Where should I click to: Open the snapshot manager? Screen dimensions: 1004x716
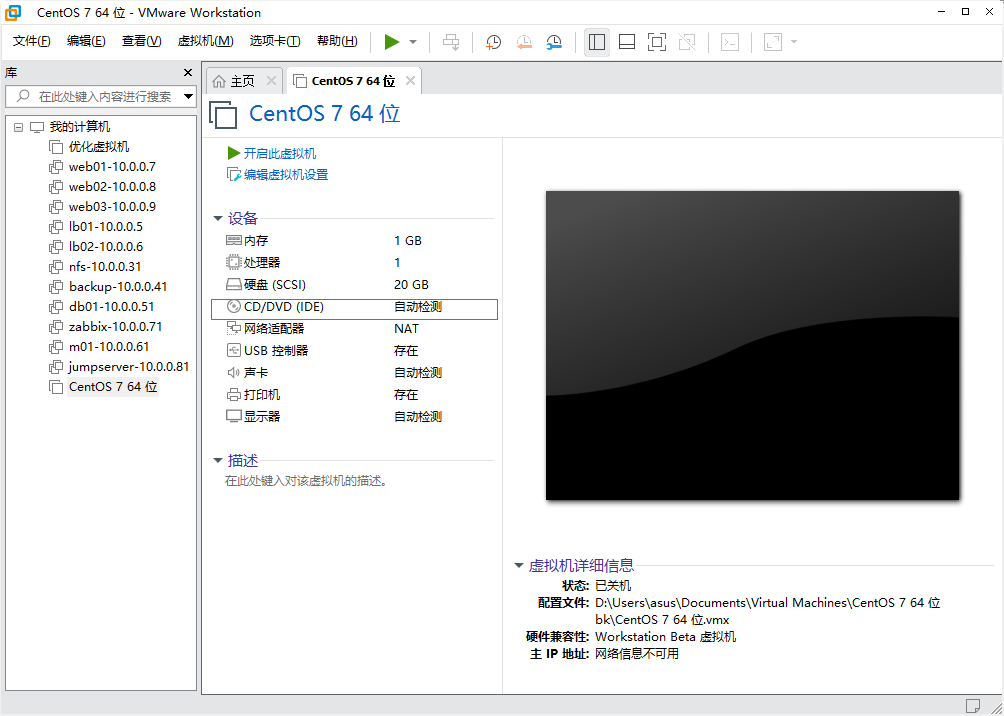click(x=554, y=42)
